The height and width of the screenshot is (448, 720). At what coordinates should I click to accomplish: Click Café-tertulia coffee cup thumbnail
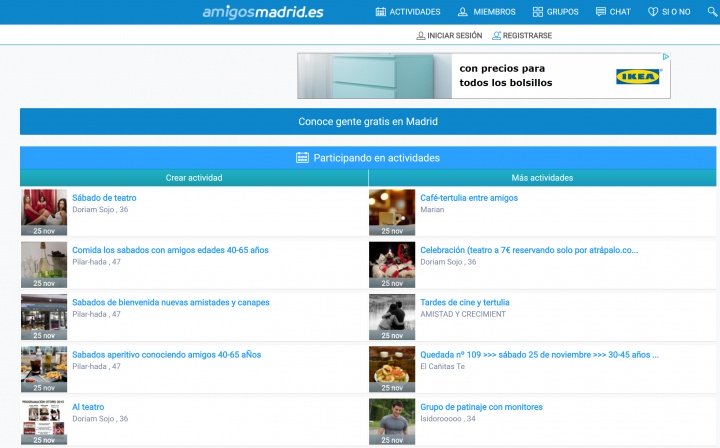[x=392, y=212]
